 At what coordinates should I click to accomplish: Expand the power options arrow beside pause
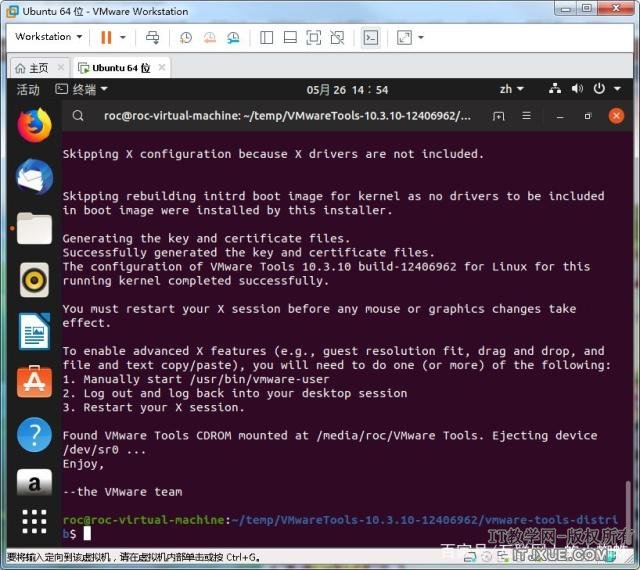point(123,37)
